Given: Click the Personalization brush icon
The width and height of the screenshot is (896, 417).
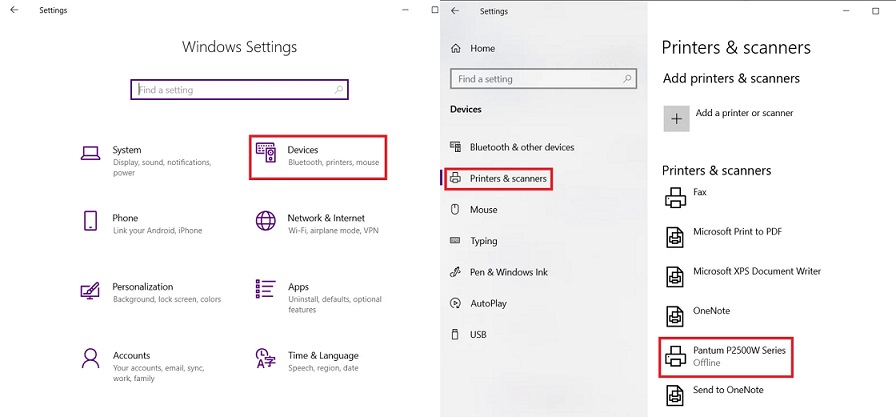Looking at the screenshot, I should [x=90, y=290].
